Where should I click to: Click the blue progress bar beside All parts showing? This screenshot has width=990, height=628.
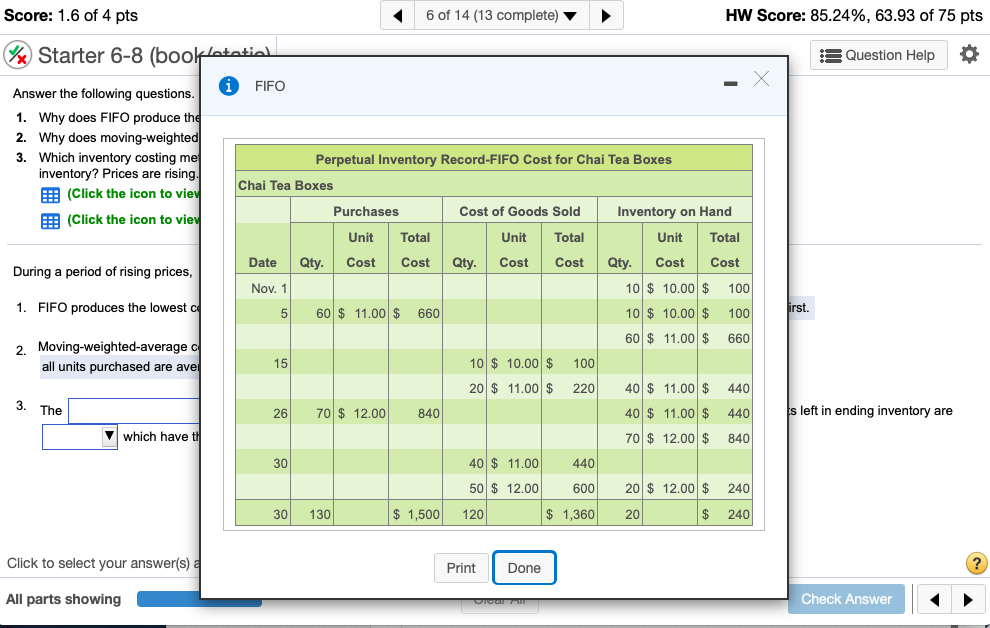pos(199,599)
